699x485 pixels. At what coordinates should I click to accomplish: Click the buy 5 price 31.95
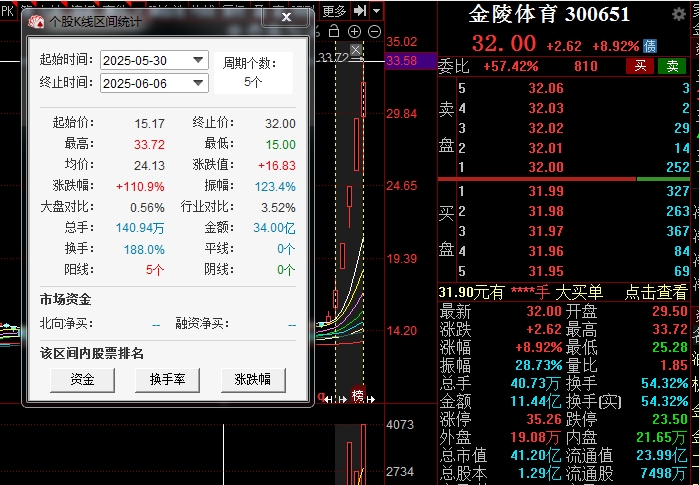tap(546, 271)
